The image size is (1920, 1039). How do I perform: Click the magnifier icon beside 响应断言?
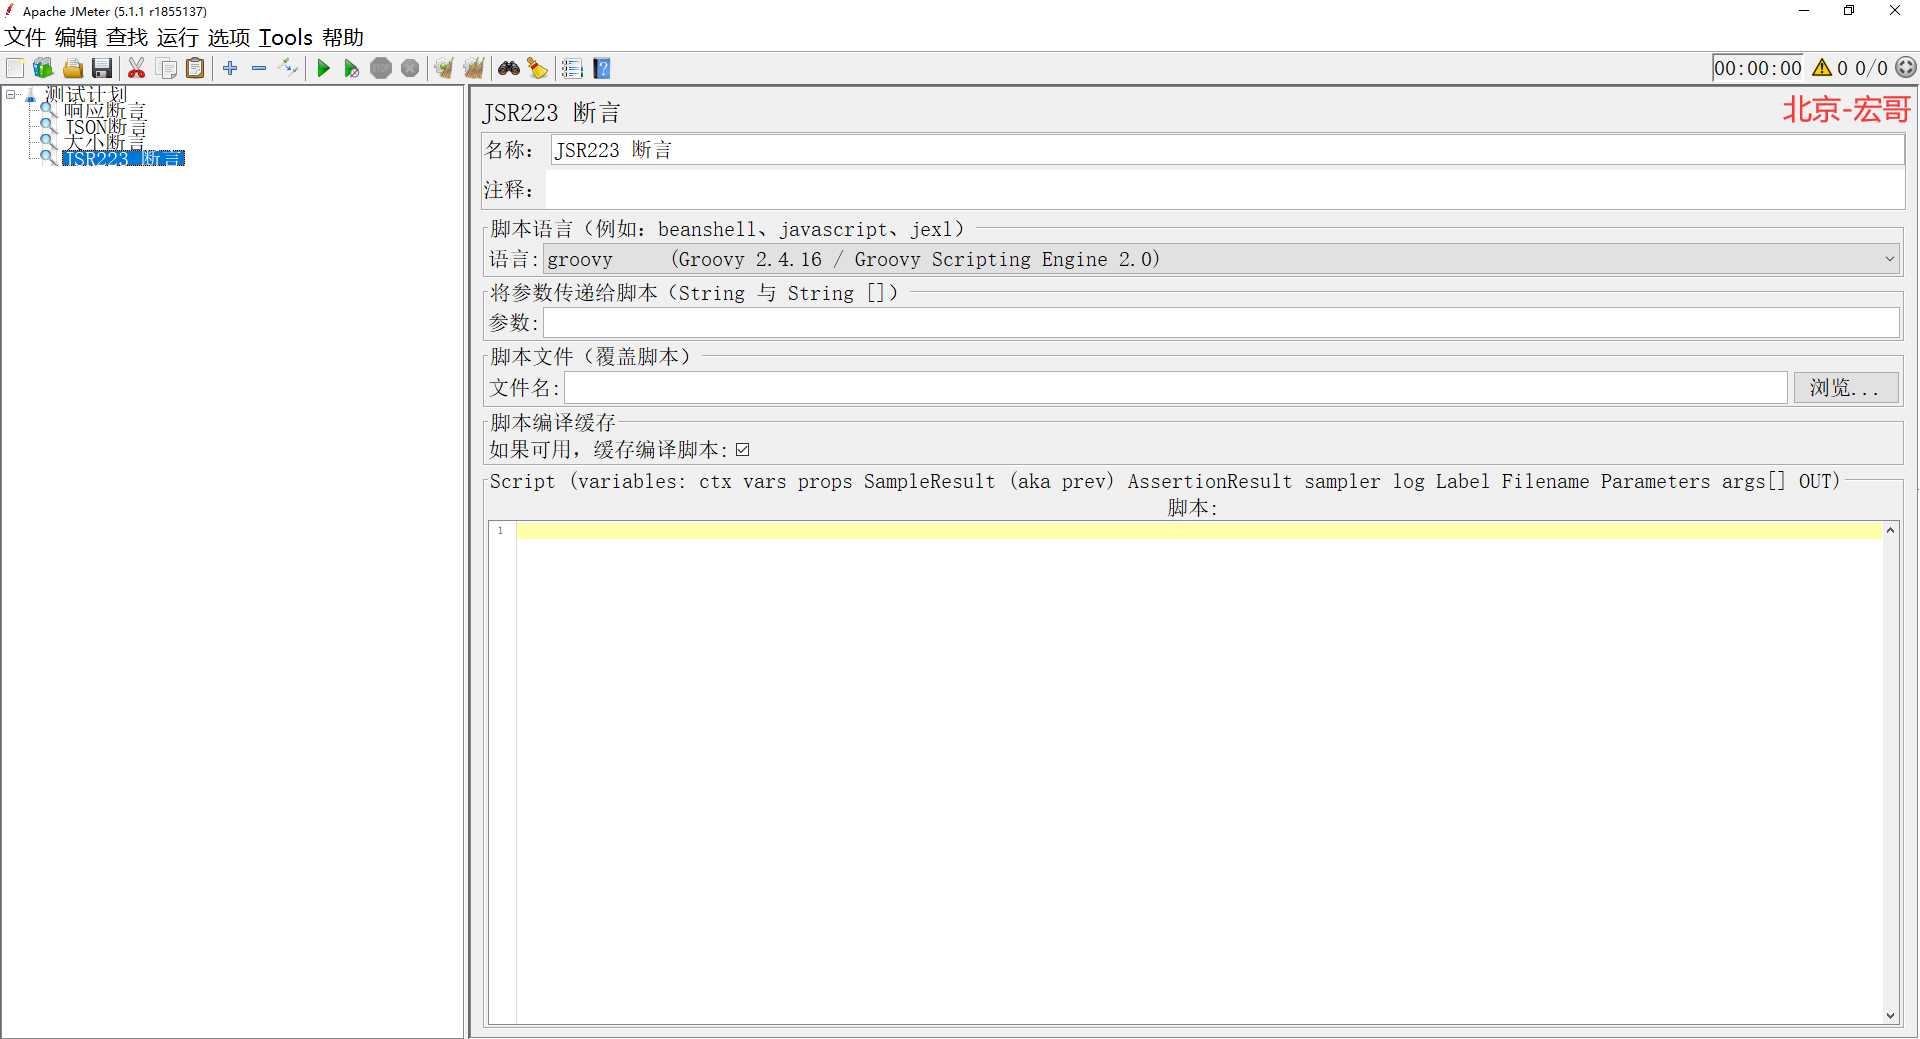point(48,110)
